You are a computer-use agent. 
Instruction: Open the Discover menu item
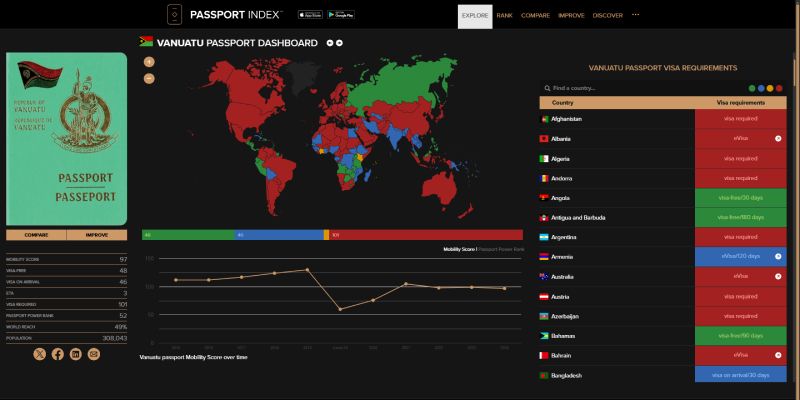click(x=608, y=16)
